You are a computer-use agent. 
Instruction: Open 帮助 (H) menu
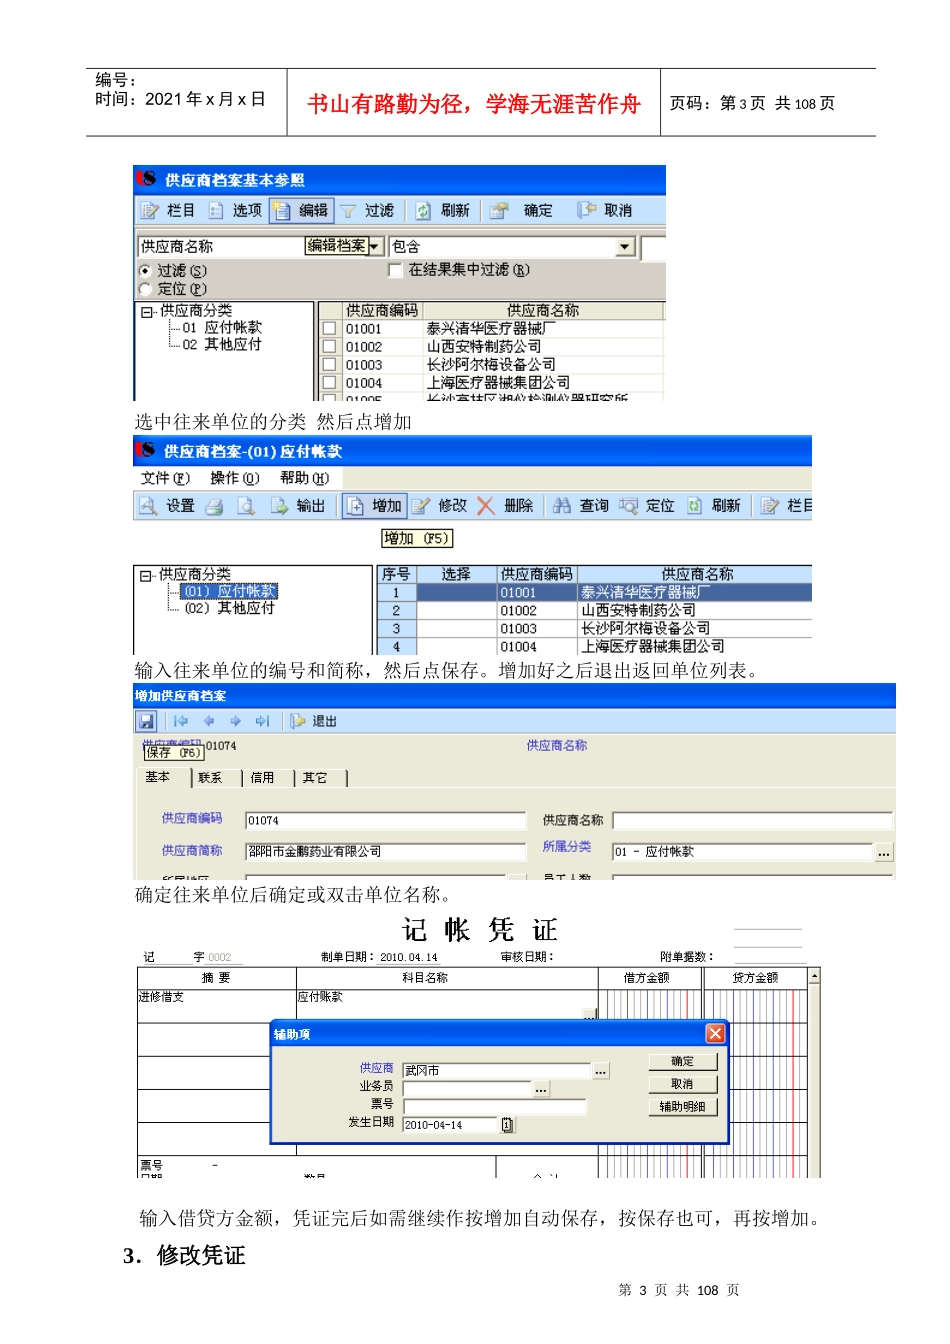304,478
